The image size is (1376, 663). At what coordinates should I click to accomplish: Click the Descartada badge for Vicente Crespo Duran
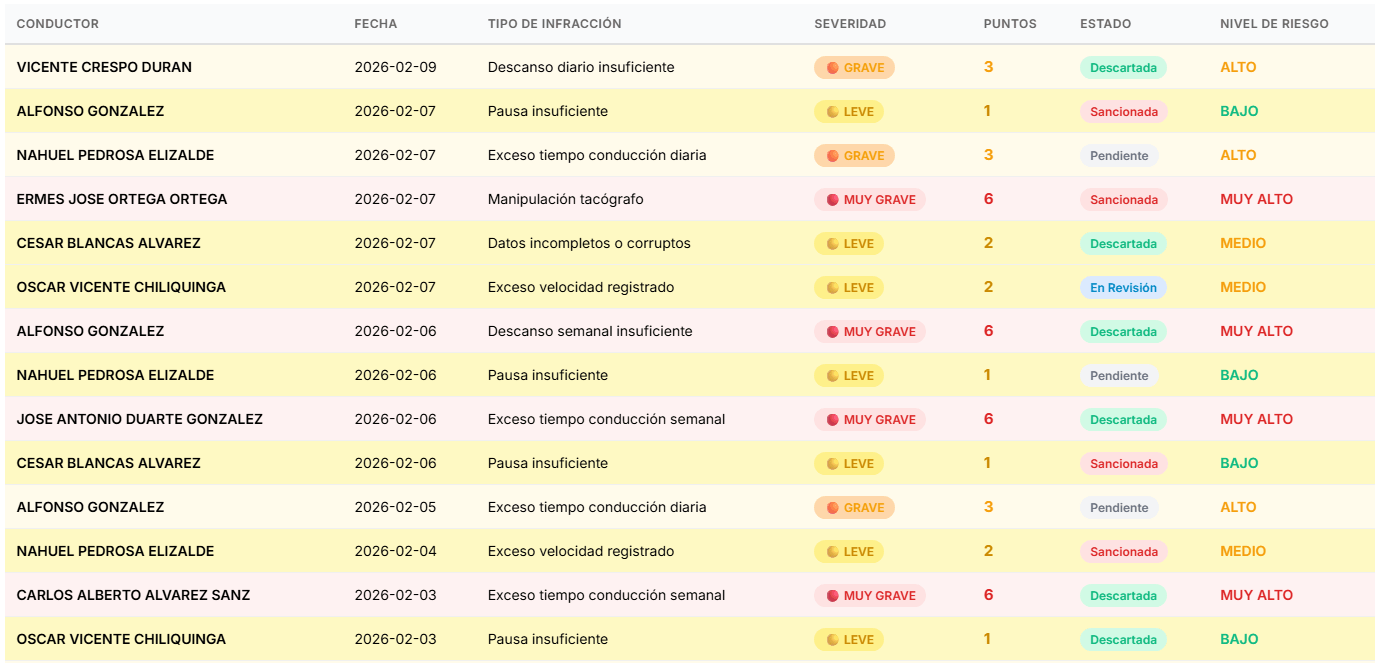pyautogui.click(x=1123, y=68)
